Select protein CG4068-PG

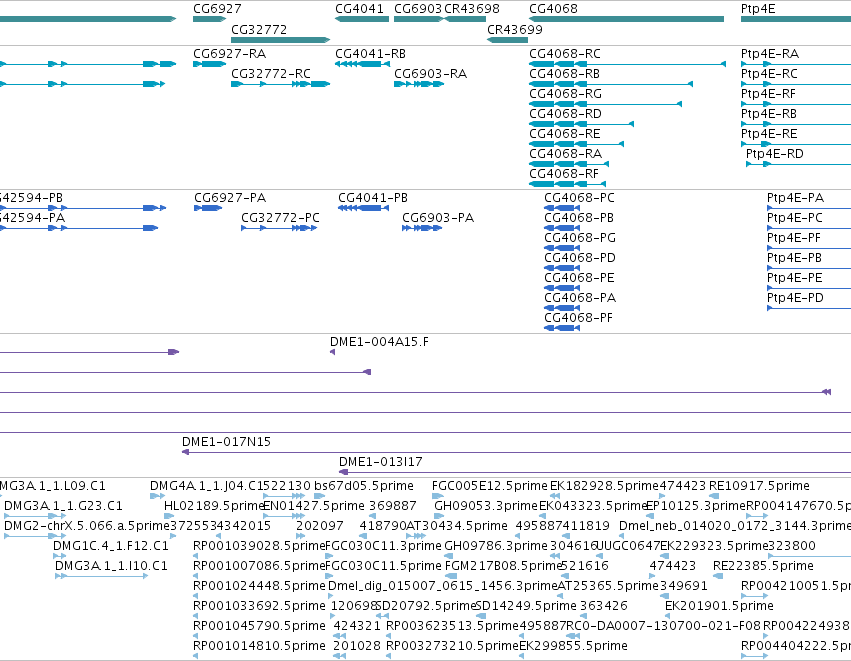click(562, 248)
